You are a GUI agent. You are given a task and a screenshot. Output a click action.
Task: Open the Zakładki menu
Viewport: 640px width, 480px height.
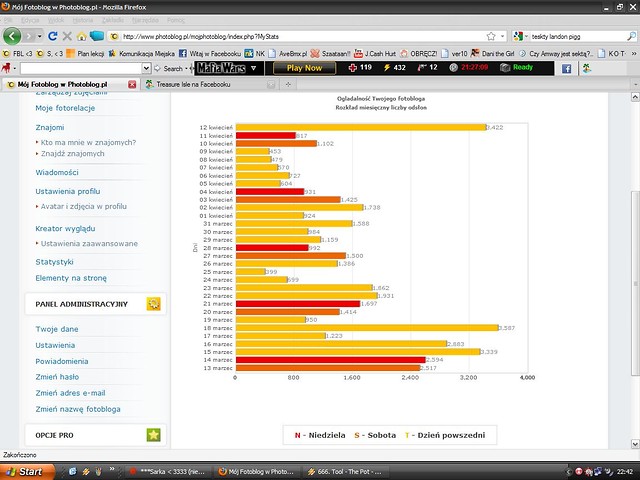coord(113,20)
